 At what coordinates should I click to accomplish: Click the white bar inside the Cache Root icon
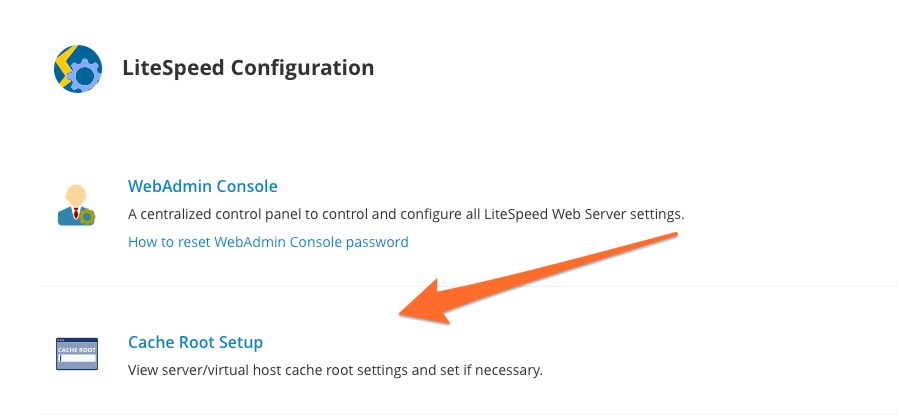pyautogui.click(x=74, y=360)
